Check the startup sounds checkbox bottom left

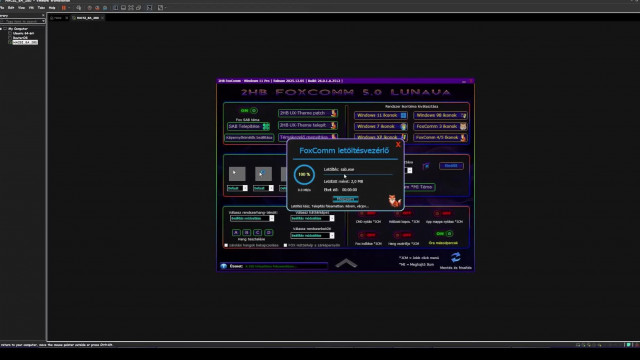(226, 245)
